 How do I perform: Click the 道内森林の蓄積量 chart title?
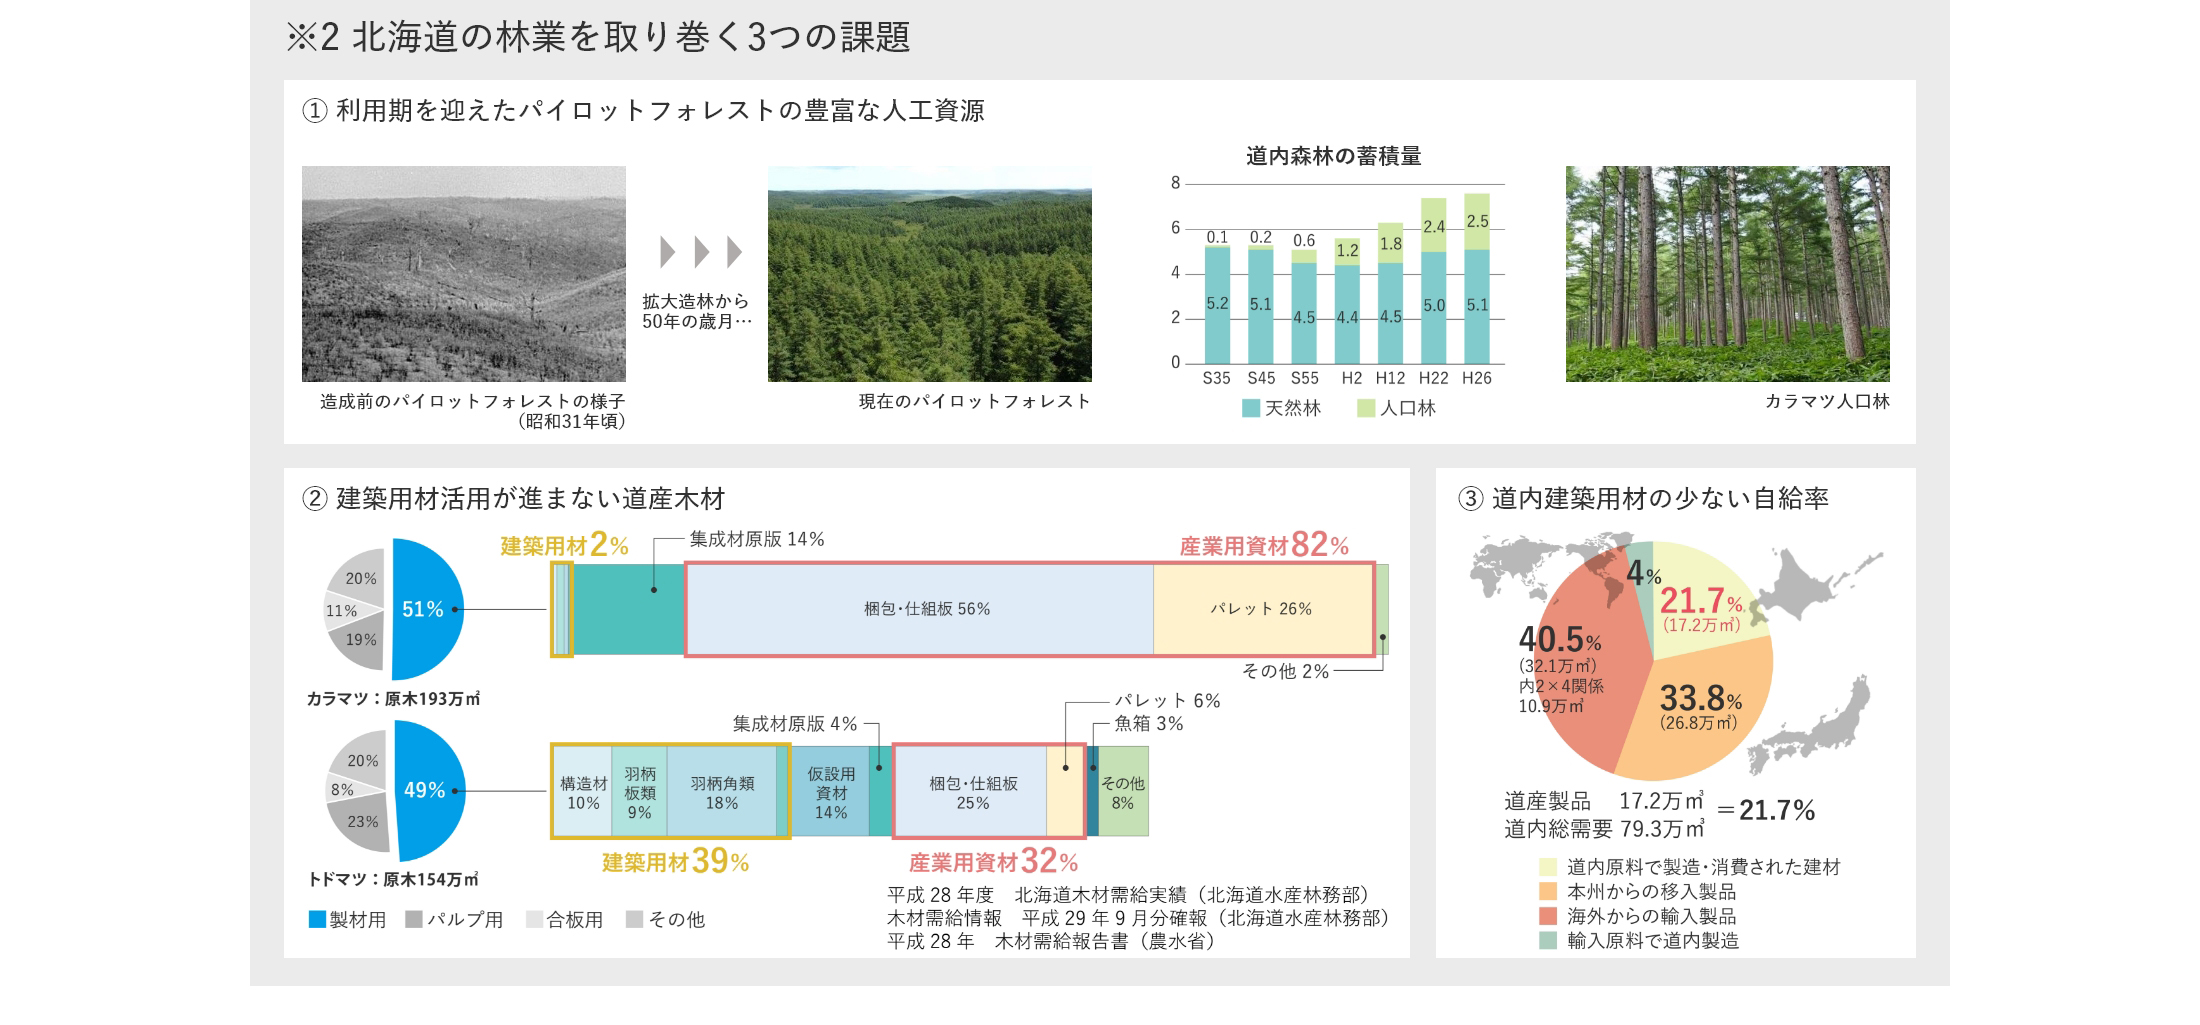click(1334, 156)
